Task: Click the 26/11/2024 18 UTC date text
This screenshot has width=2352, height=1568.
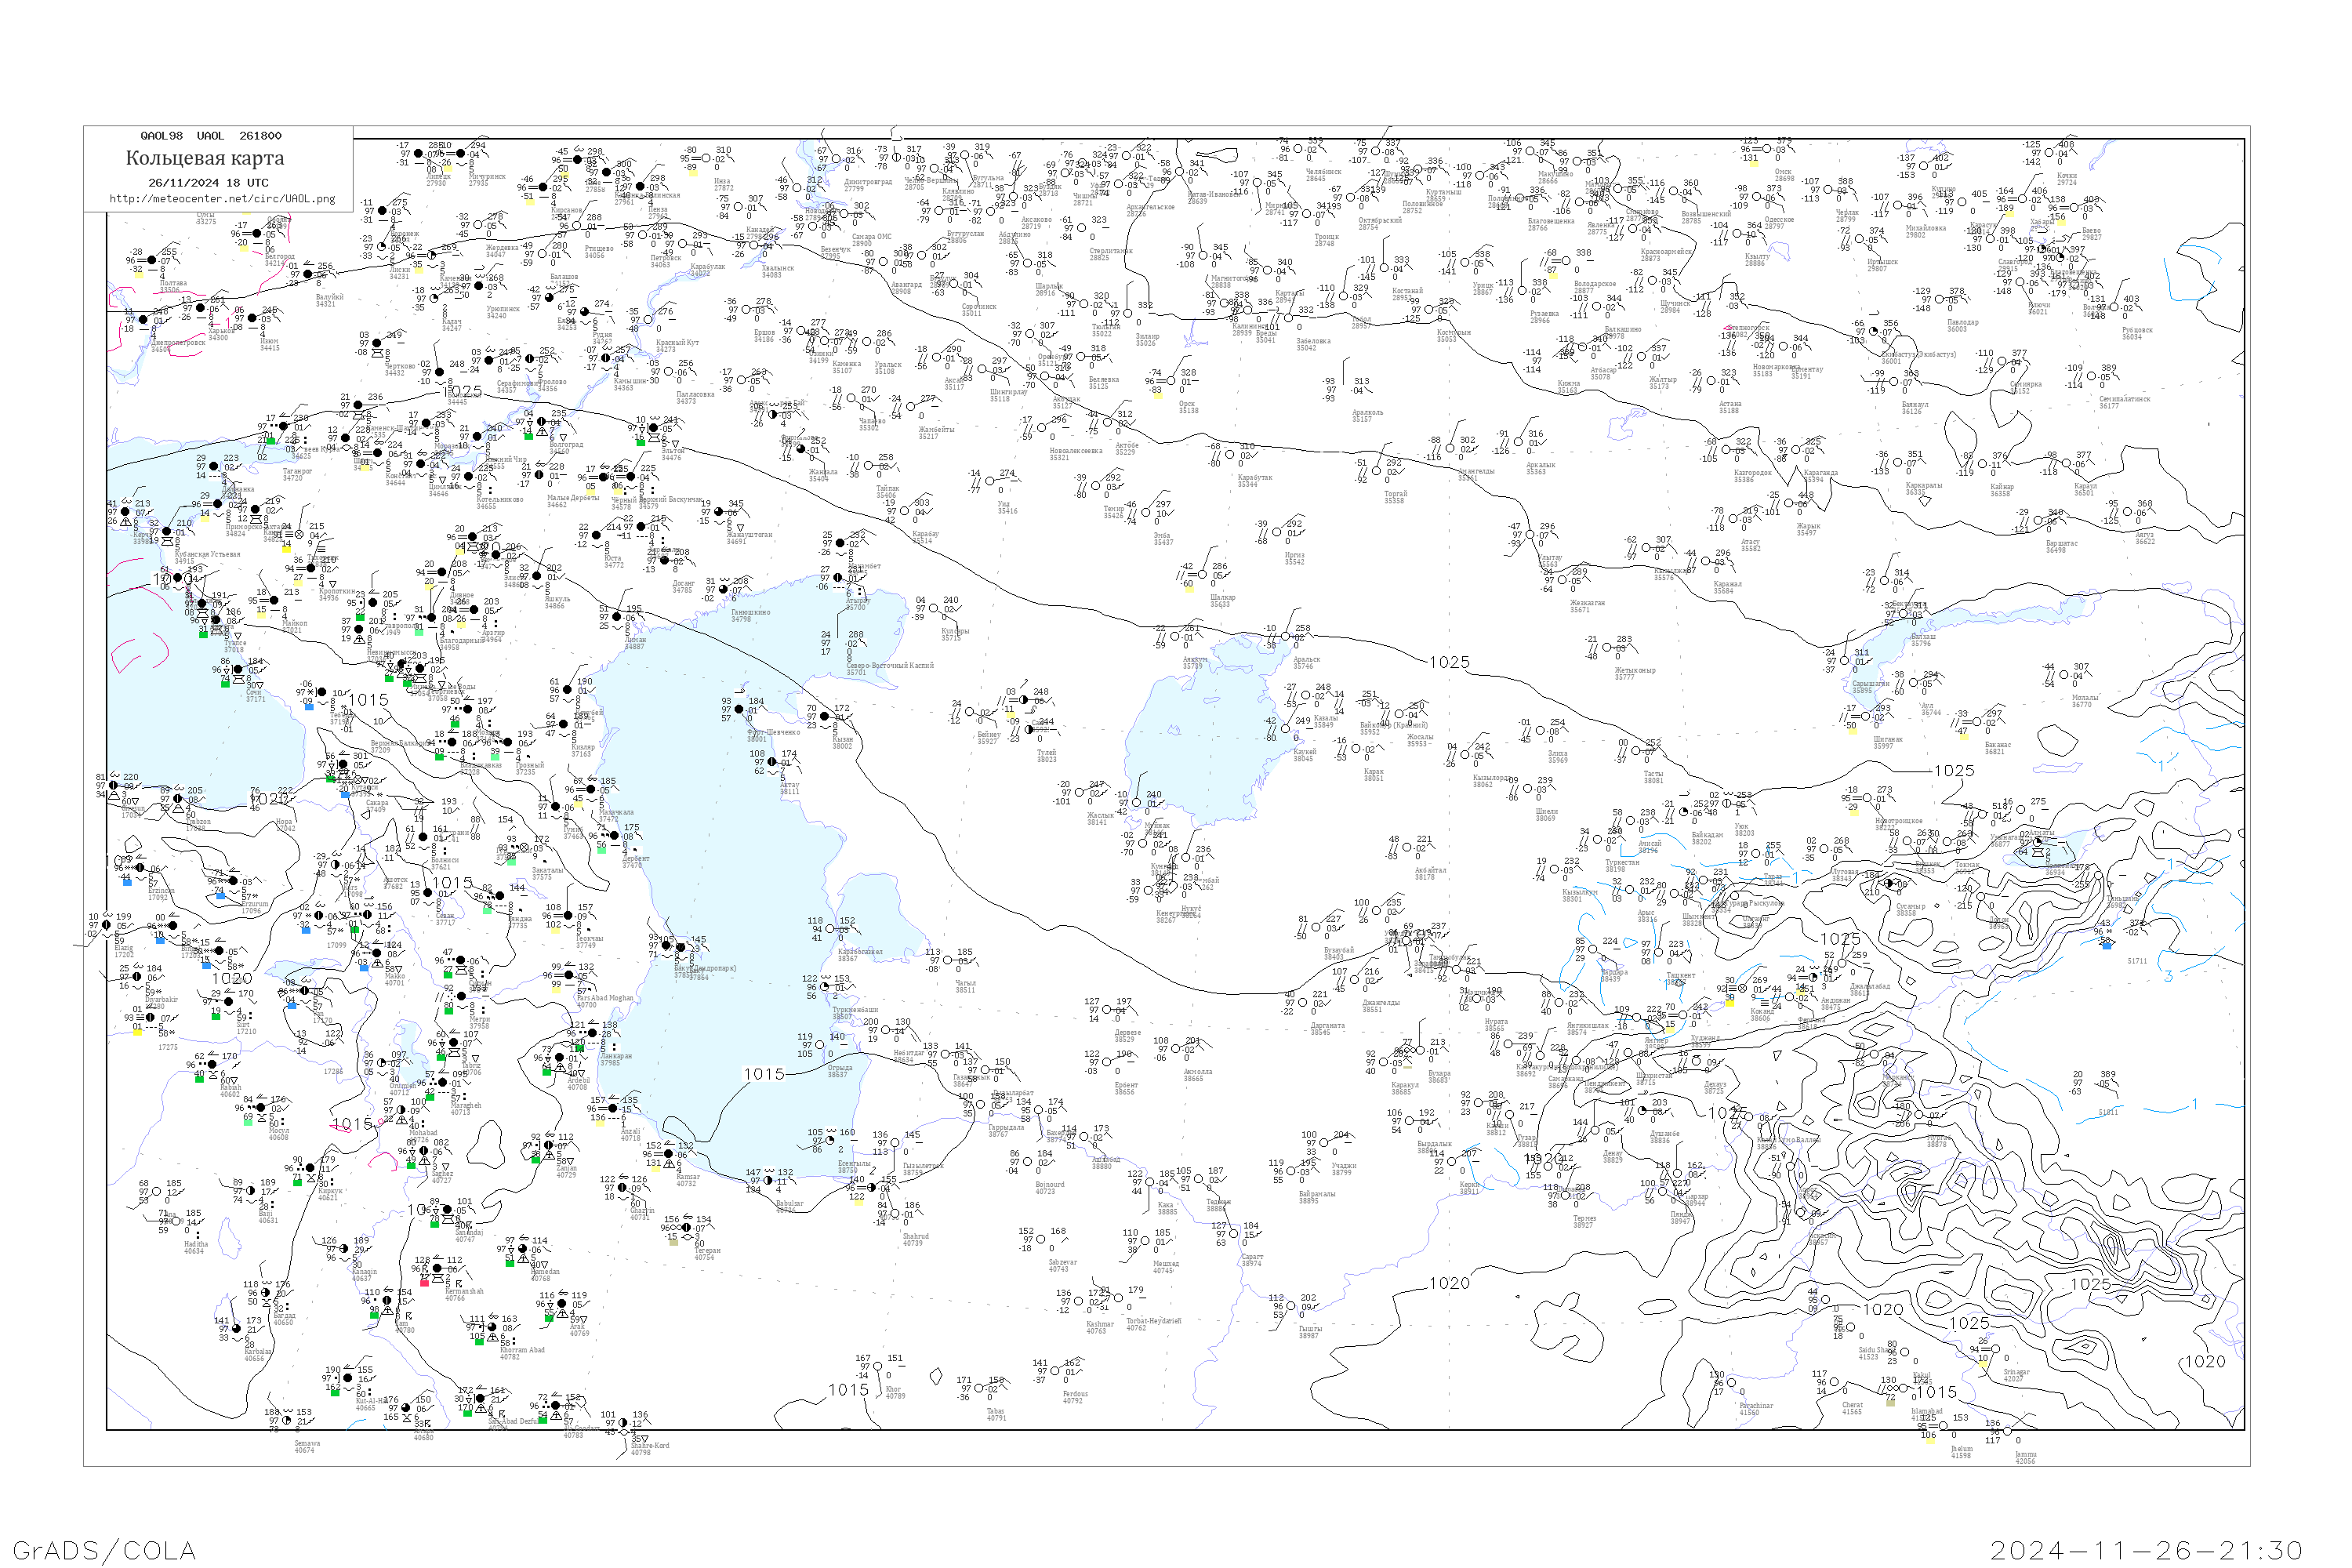Action: pyautogui.click(x=208, y=183)
